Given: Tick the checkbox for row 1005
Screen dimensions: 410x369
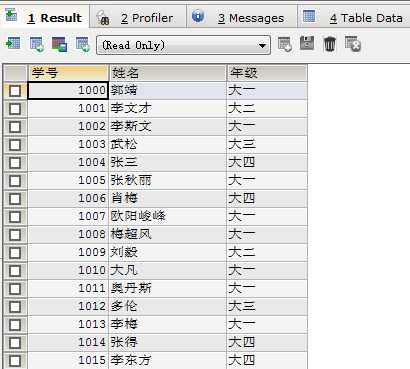Looking at the screenshot, I should 15,181.
